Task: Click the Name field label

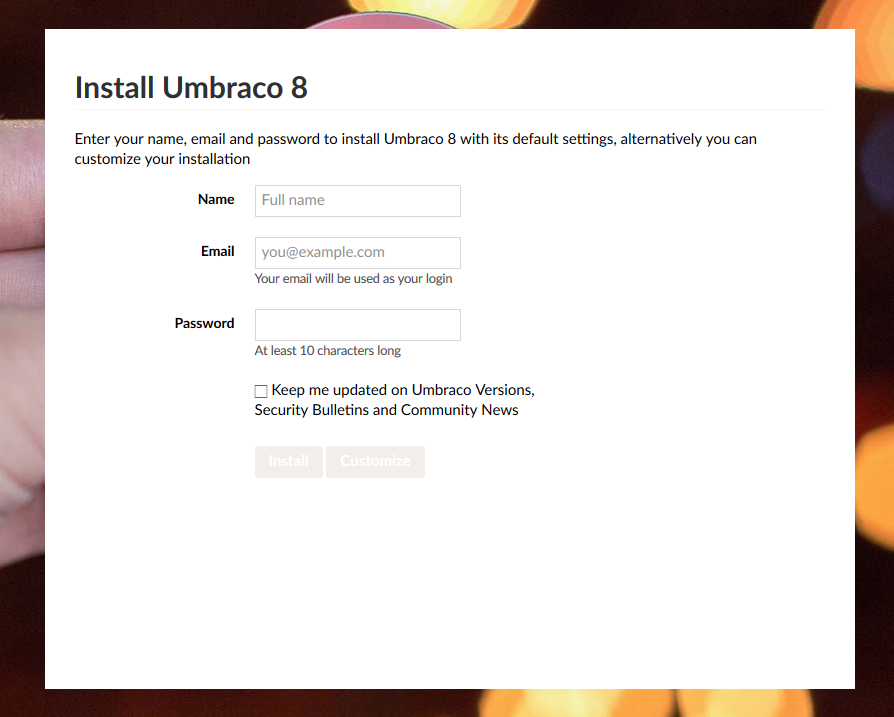Action: (x=216, y=199)
